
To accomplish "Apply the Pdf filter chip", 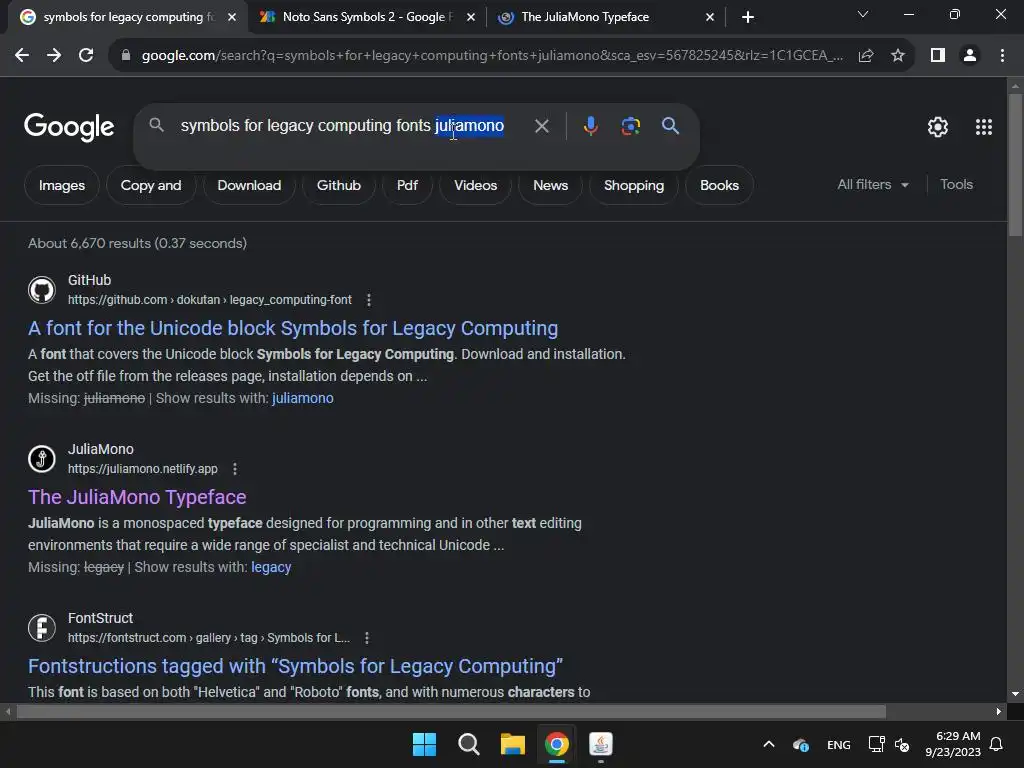I will coord(408,185).
